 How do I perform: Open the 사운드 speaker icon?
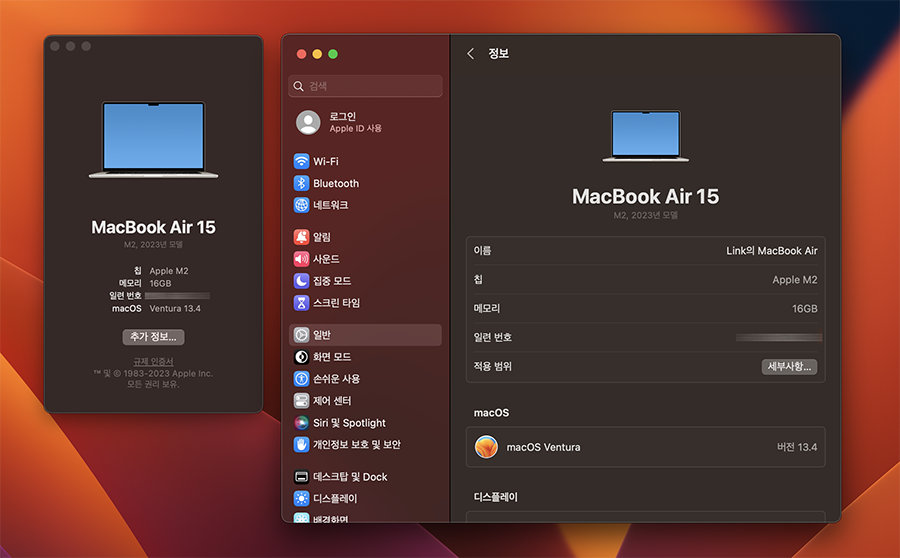click(x=301, y=259)
